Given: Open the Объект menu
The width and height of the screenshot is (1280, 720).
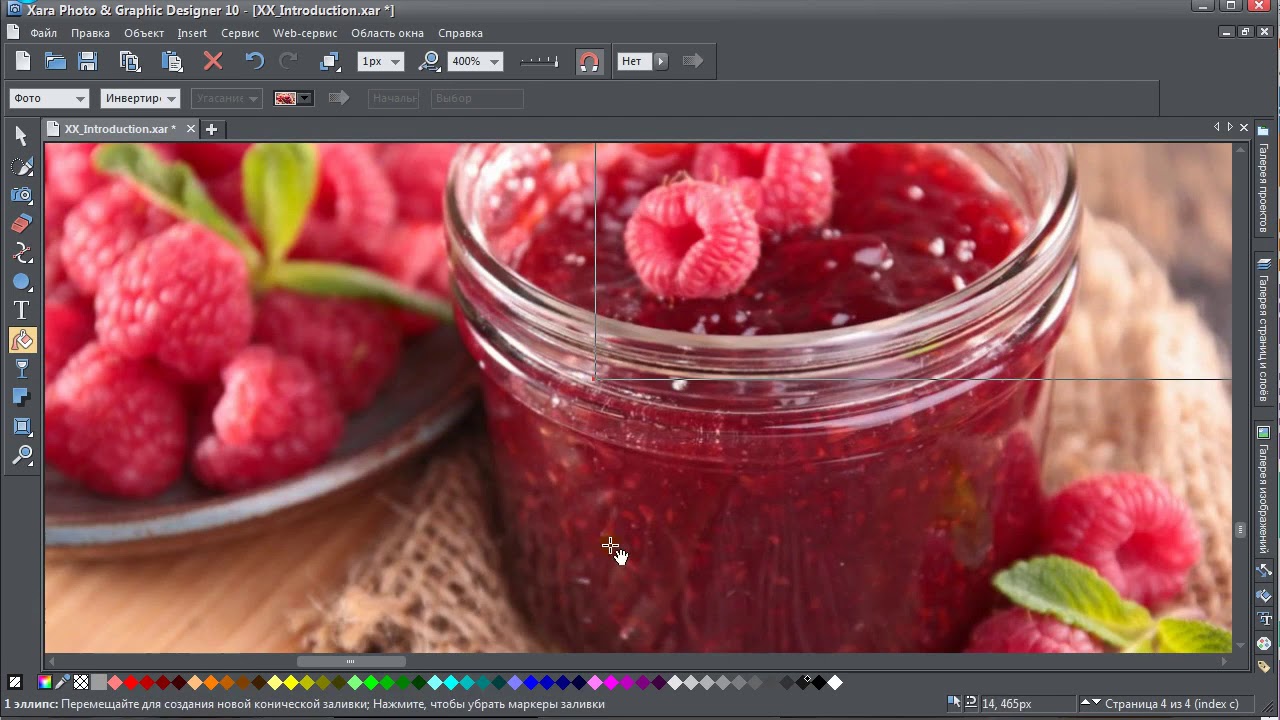Looking at the screenshot, I should click(144, 33).
